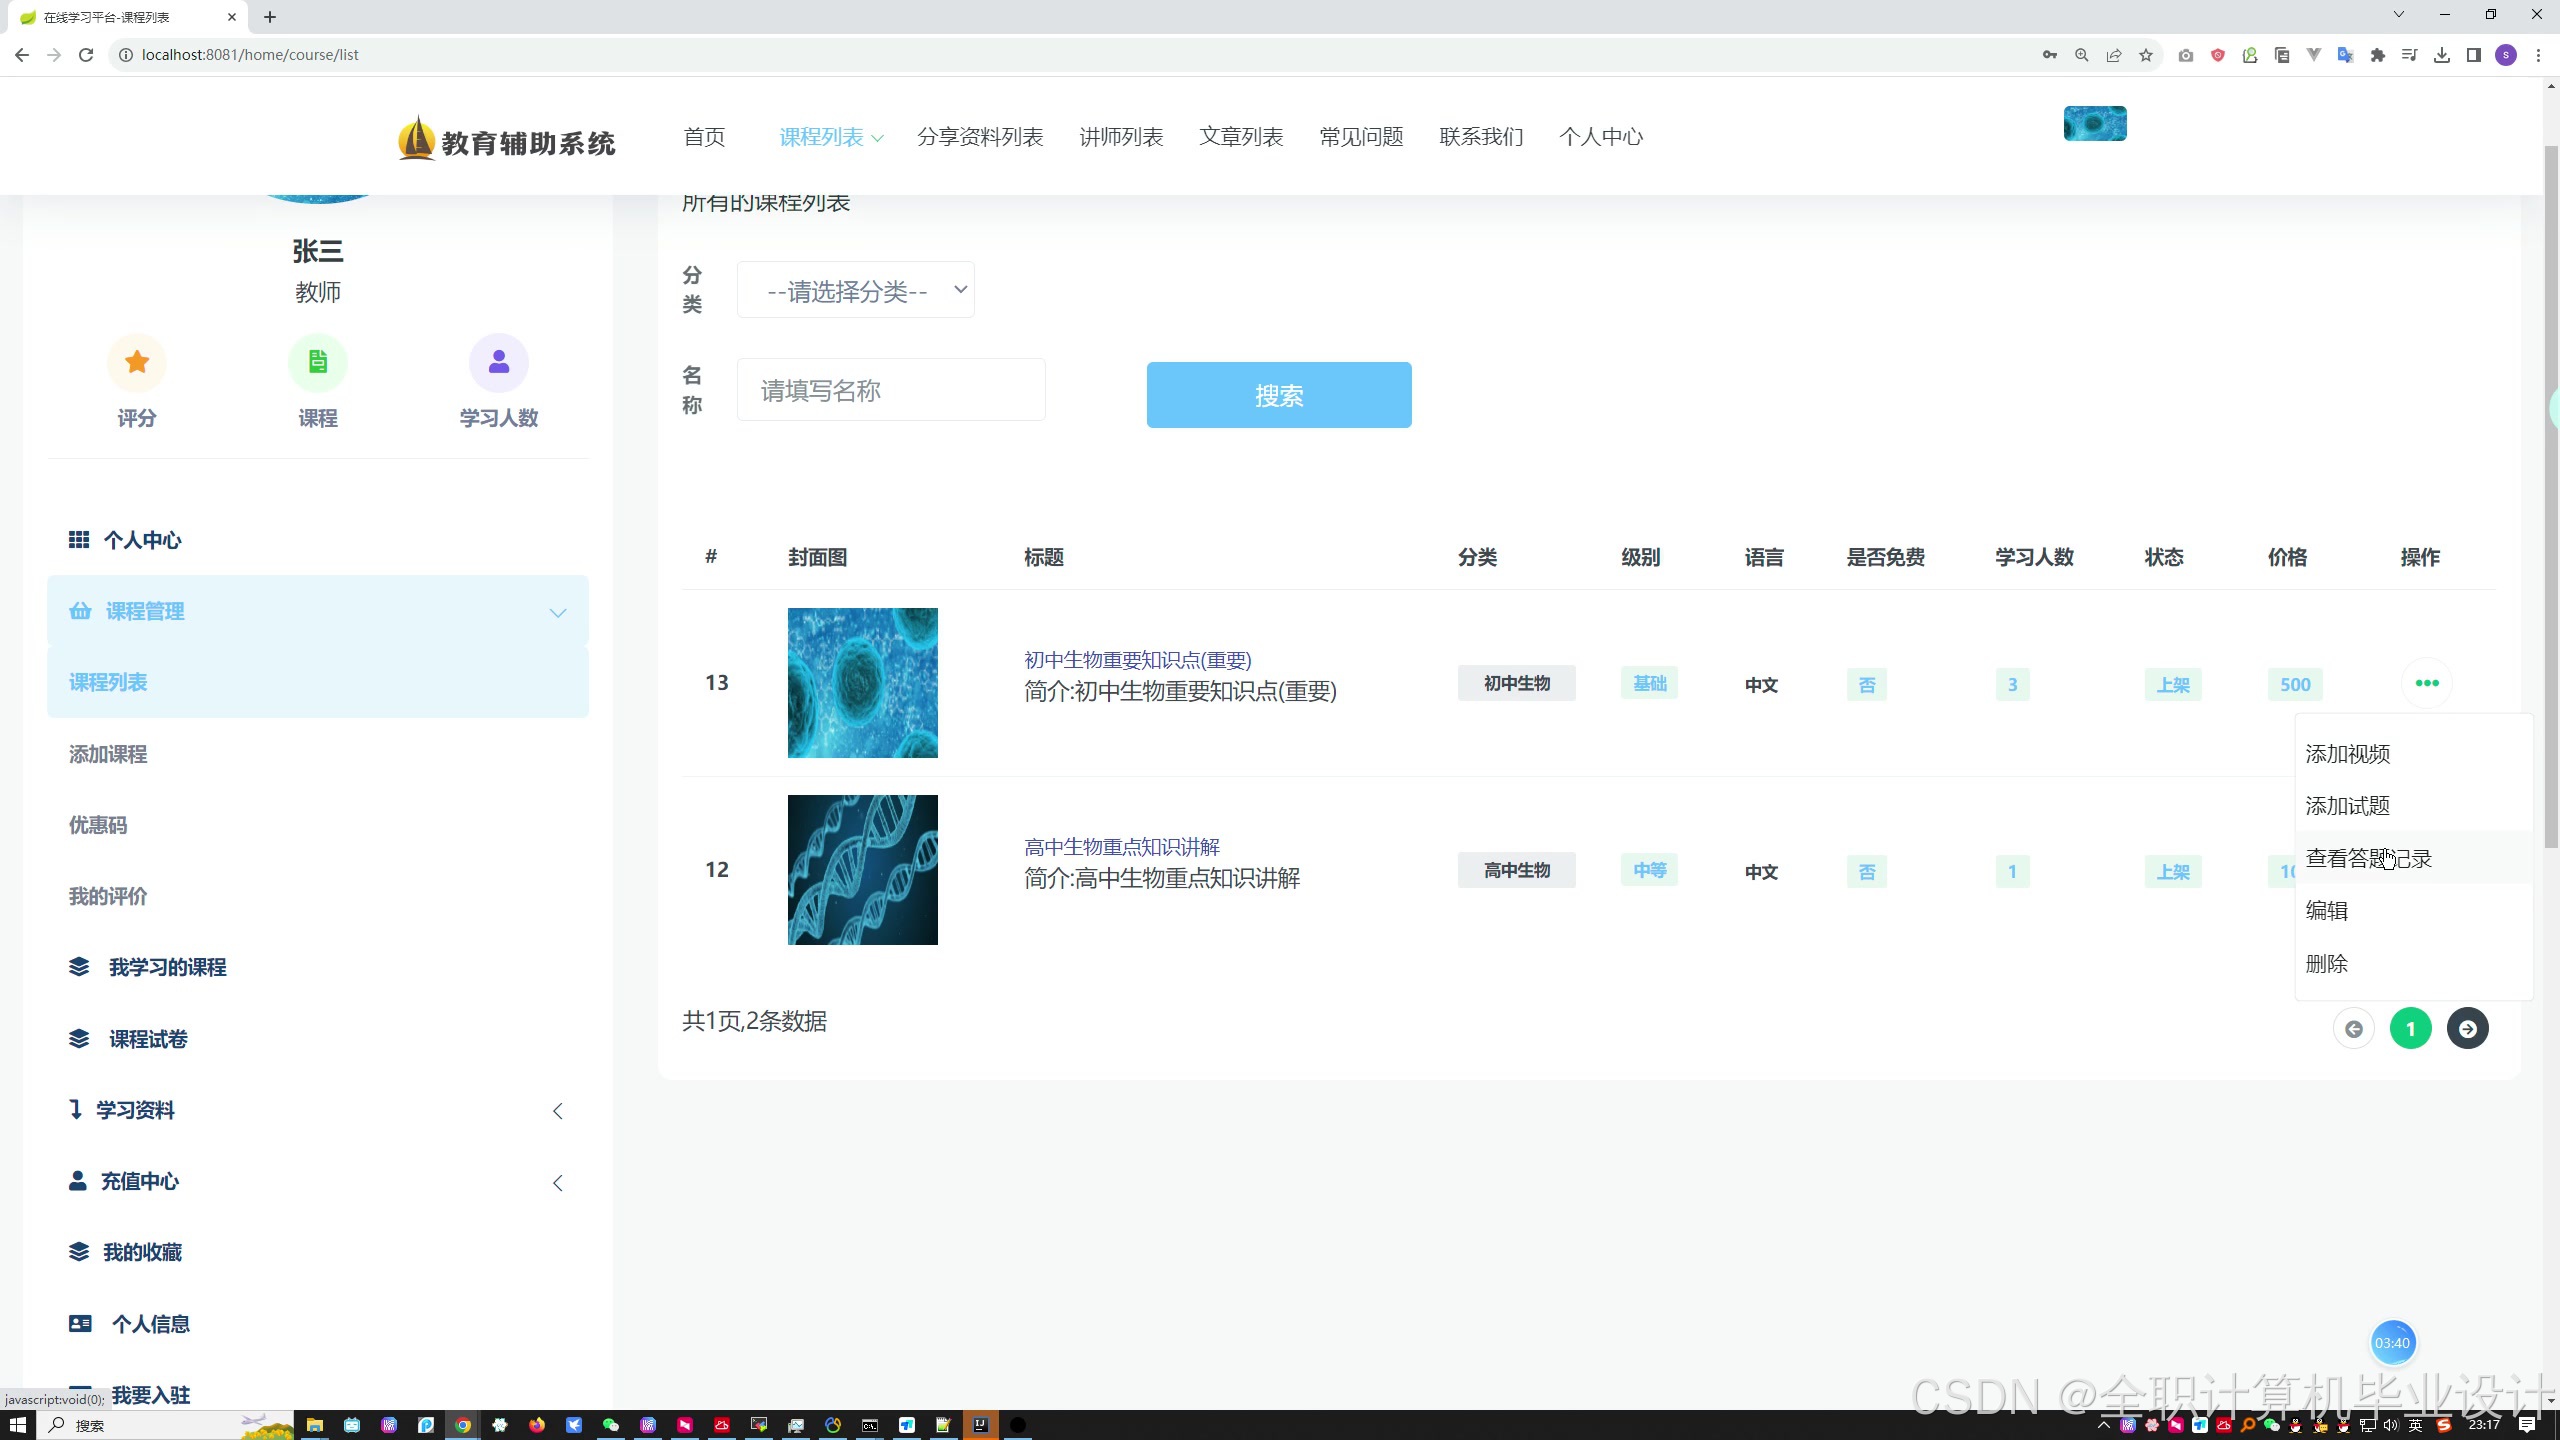Open the three-dot action menu for course 13
The image size is (2560, 1440).
tap(2426, 683)
